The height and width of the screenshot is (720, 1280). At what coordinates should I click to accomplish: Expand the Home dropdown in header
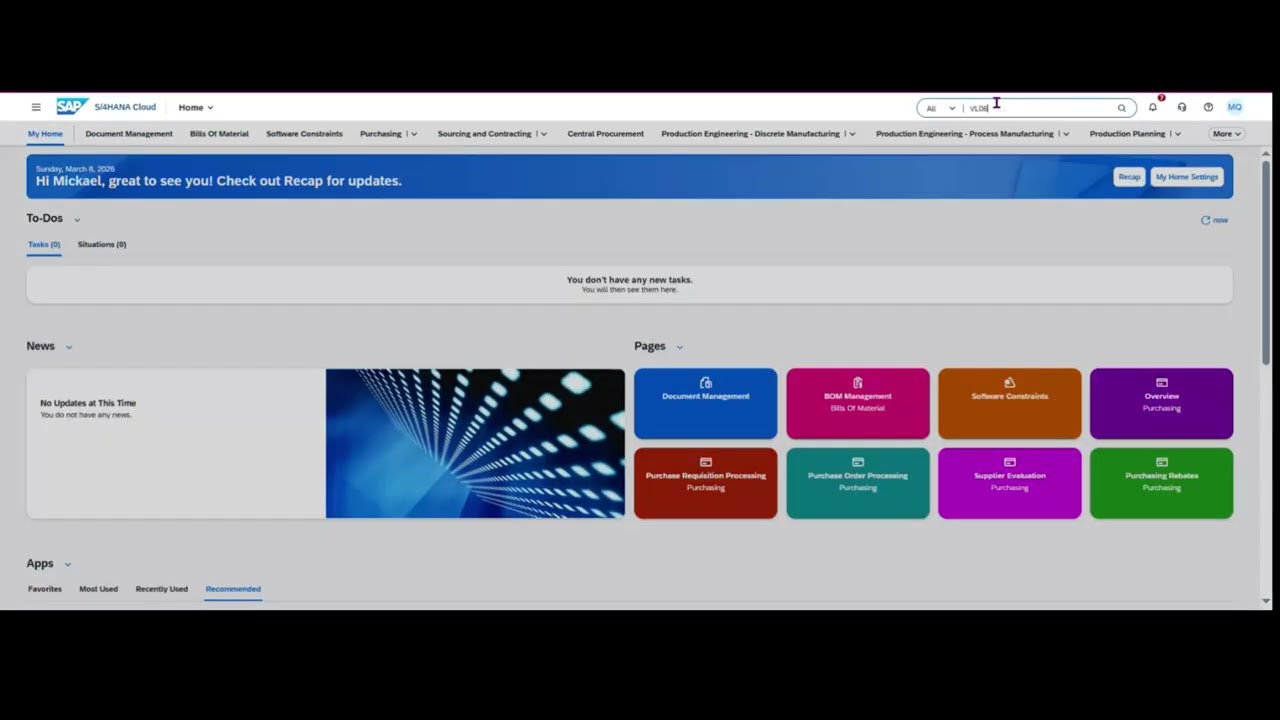196,107
